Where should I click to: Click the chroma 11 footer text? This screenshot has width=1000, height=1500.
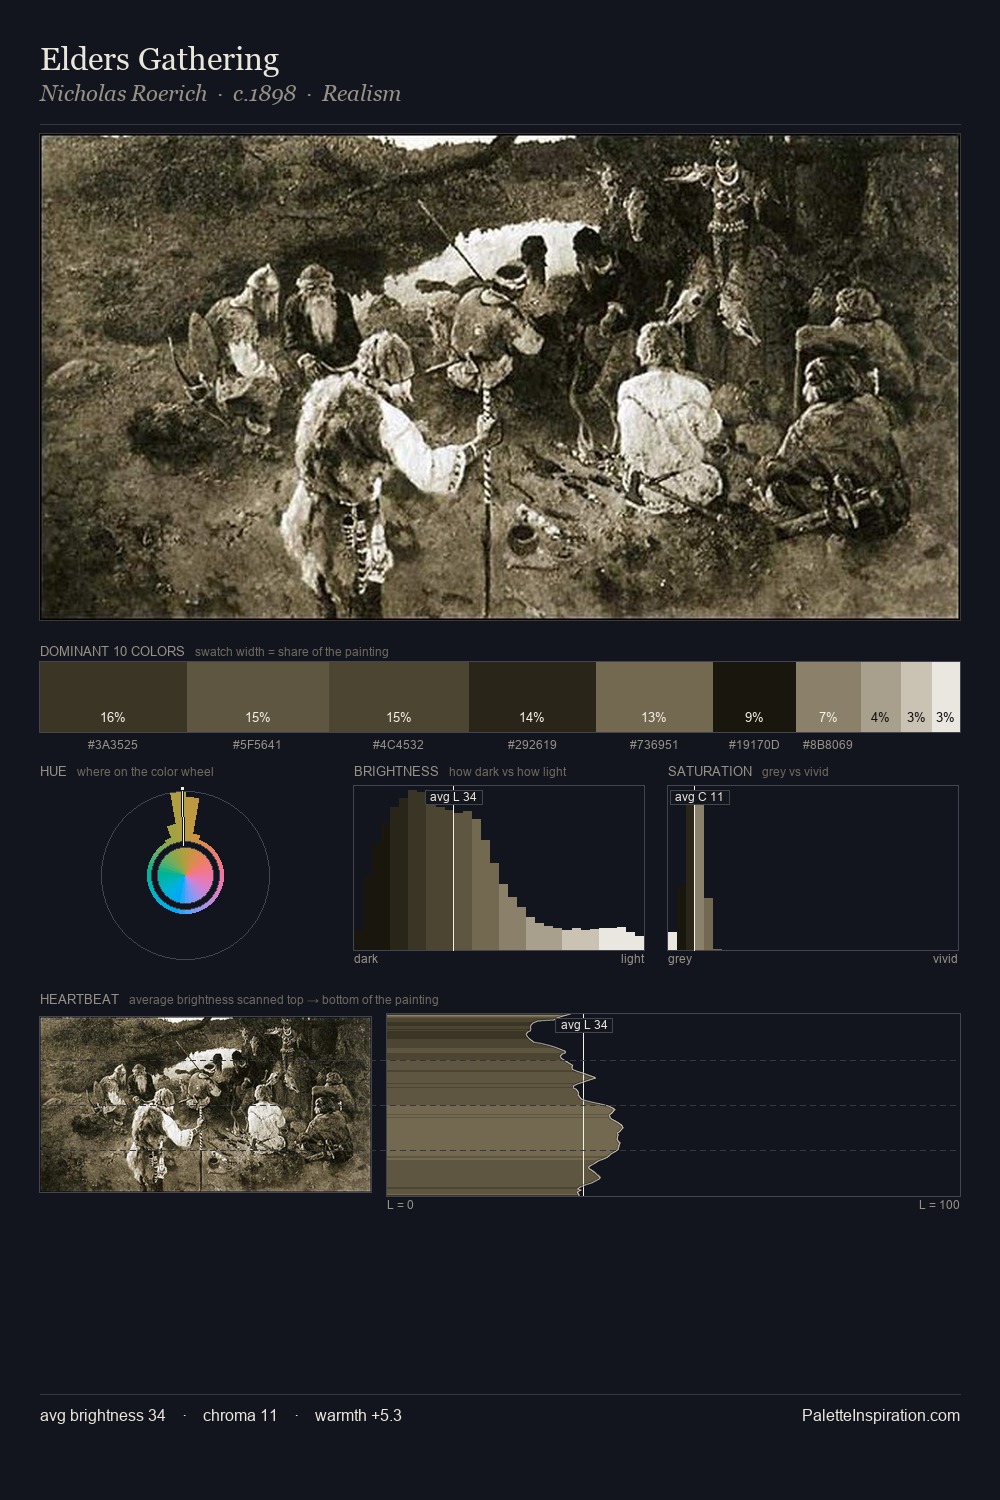pos(240,1415)
